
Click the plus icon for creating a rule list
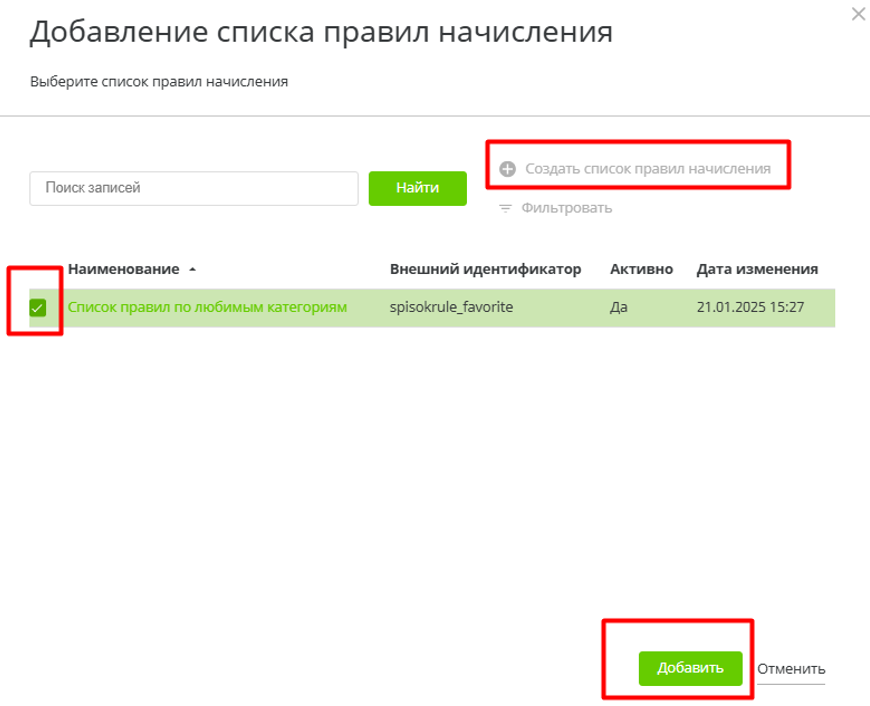[x=507, y=169]
